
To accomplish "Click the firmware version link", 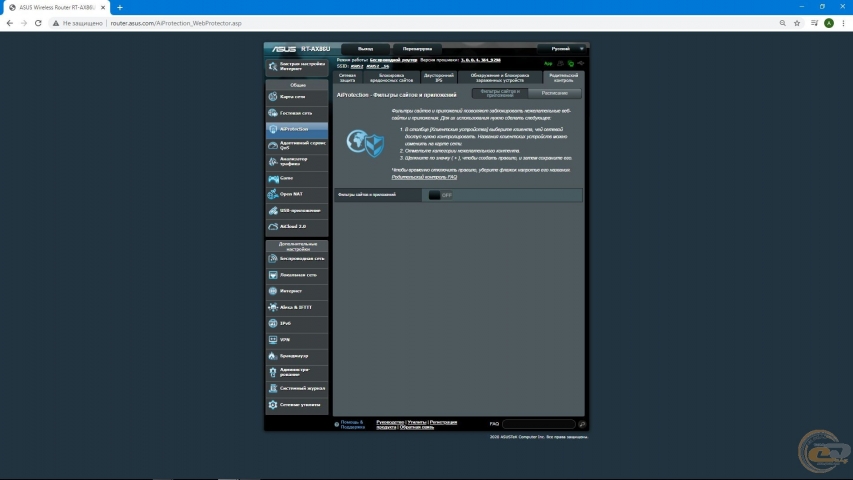I will [x=481, y=60].
